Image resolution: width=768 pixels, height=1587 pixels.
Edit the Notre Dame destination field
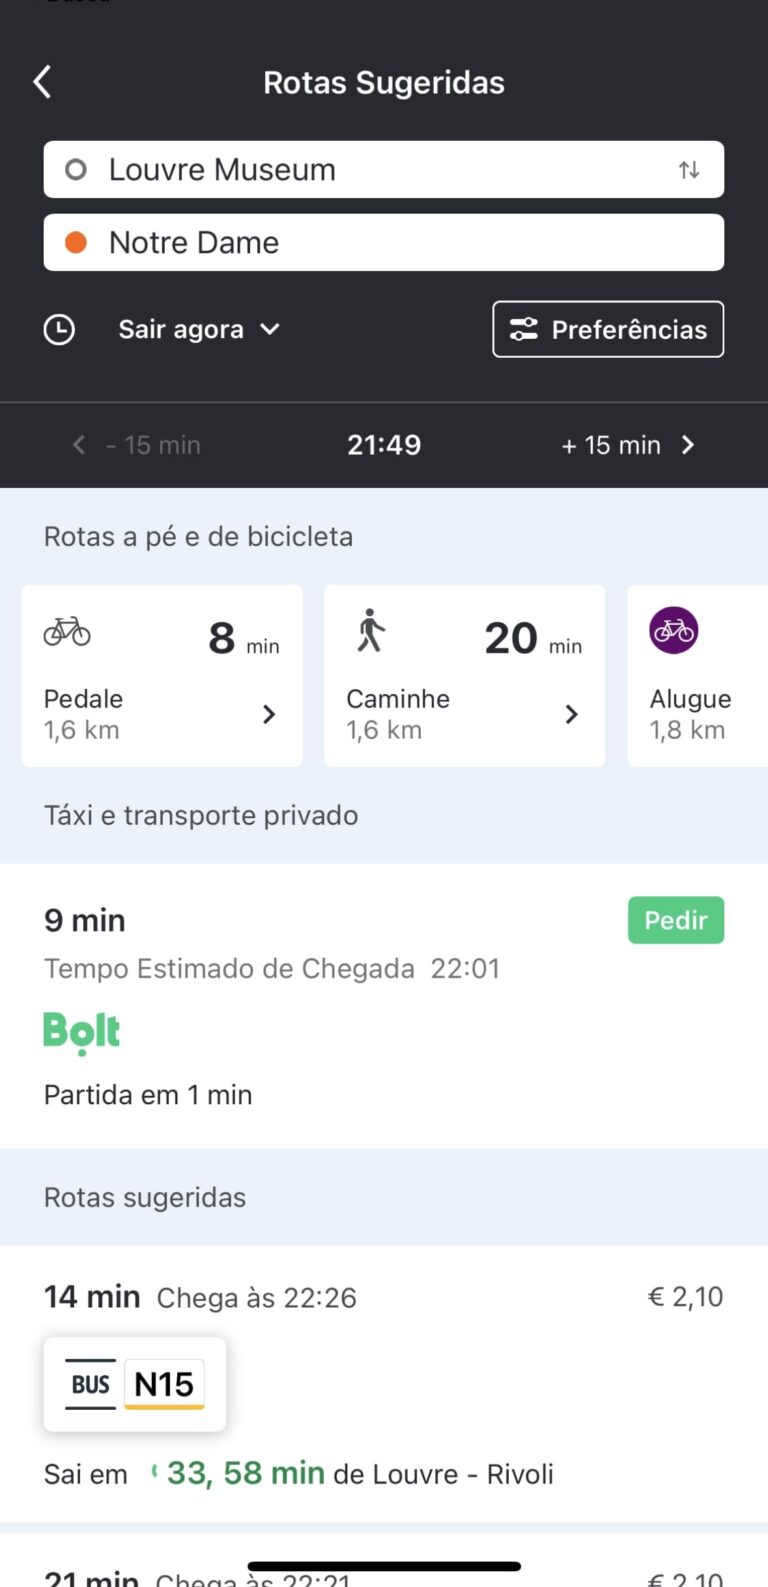click(x=383, y=243)
